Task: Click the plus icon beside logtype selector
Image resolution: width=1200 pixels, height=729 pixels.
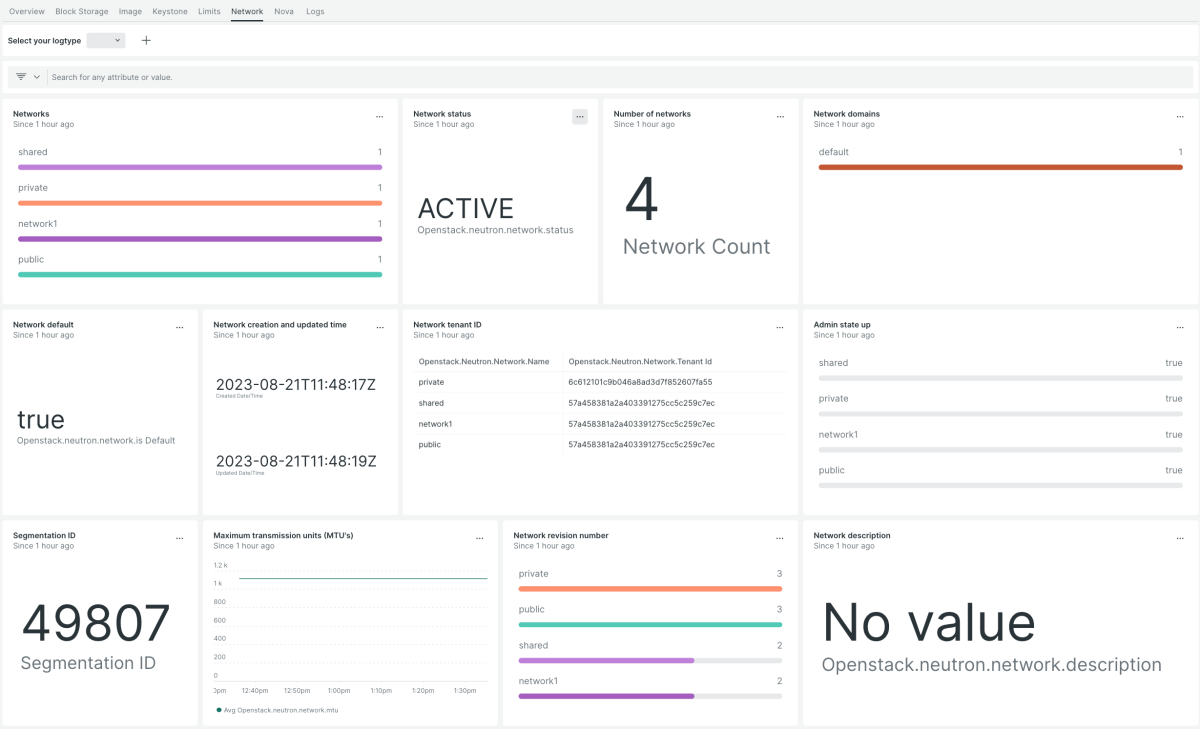Action: click(x=146, y=41)
